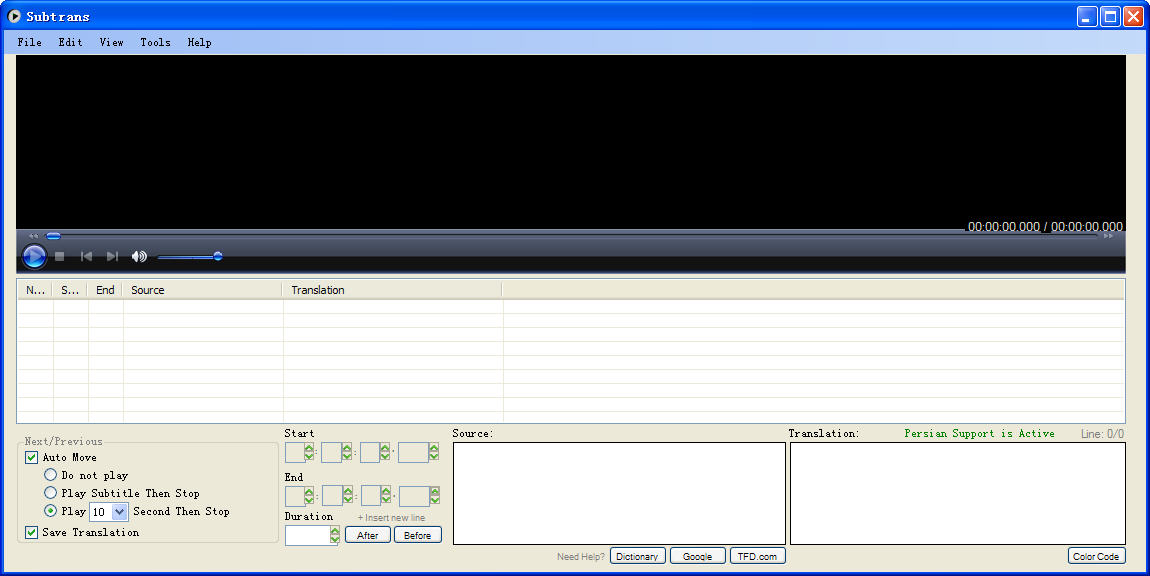
Task: Select Play Subtitle Then Stop option
Action: [x=51, y=492]
